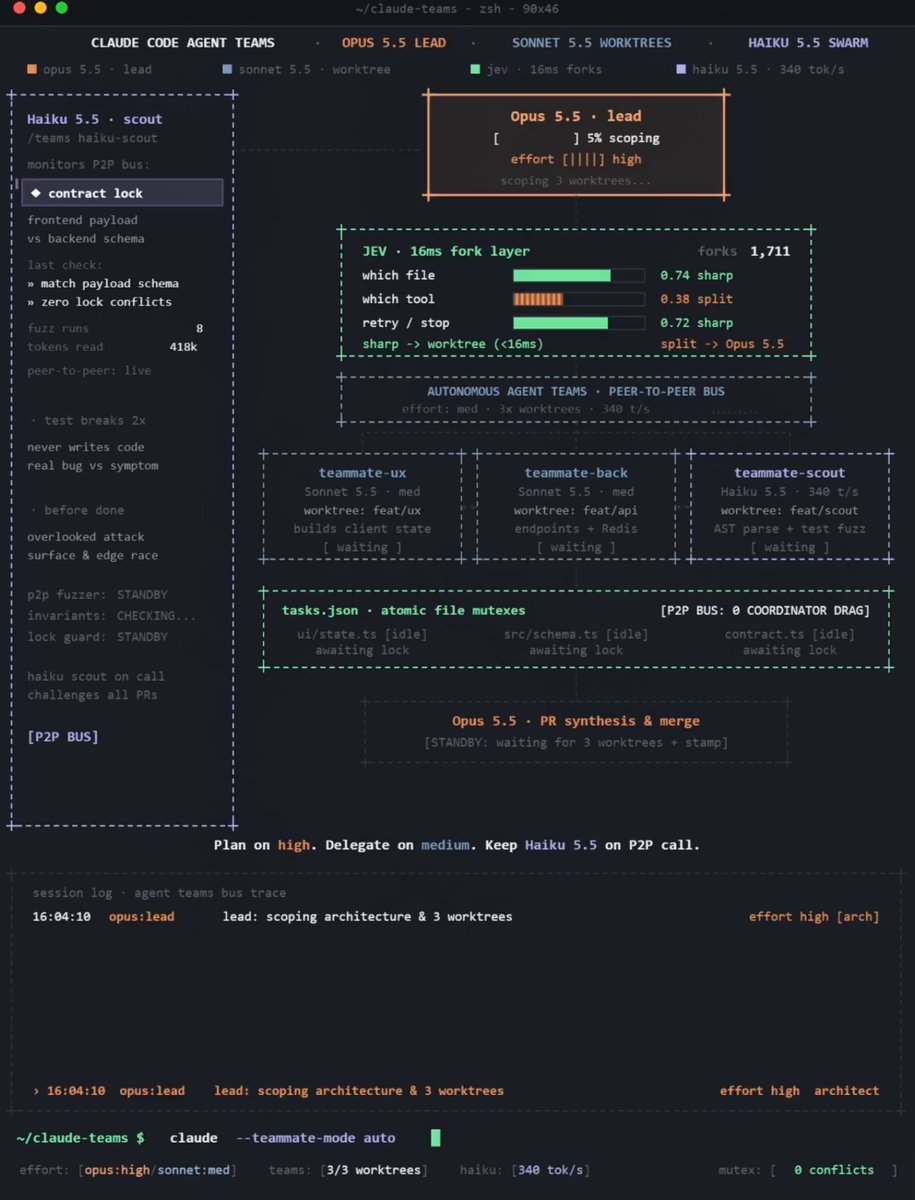The width and height of the screenshot is (915, 1200).
Task: Click the "src/schema.ts [idle]" mutex entry
Action: 576,634
